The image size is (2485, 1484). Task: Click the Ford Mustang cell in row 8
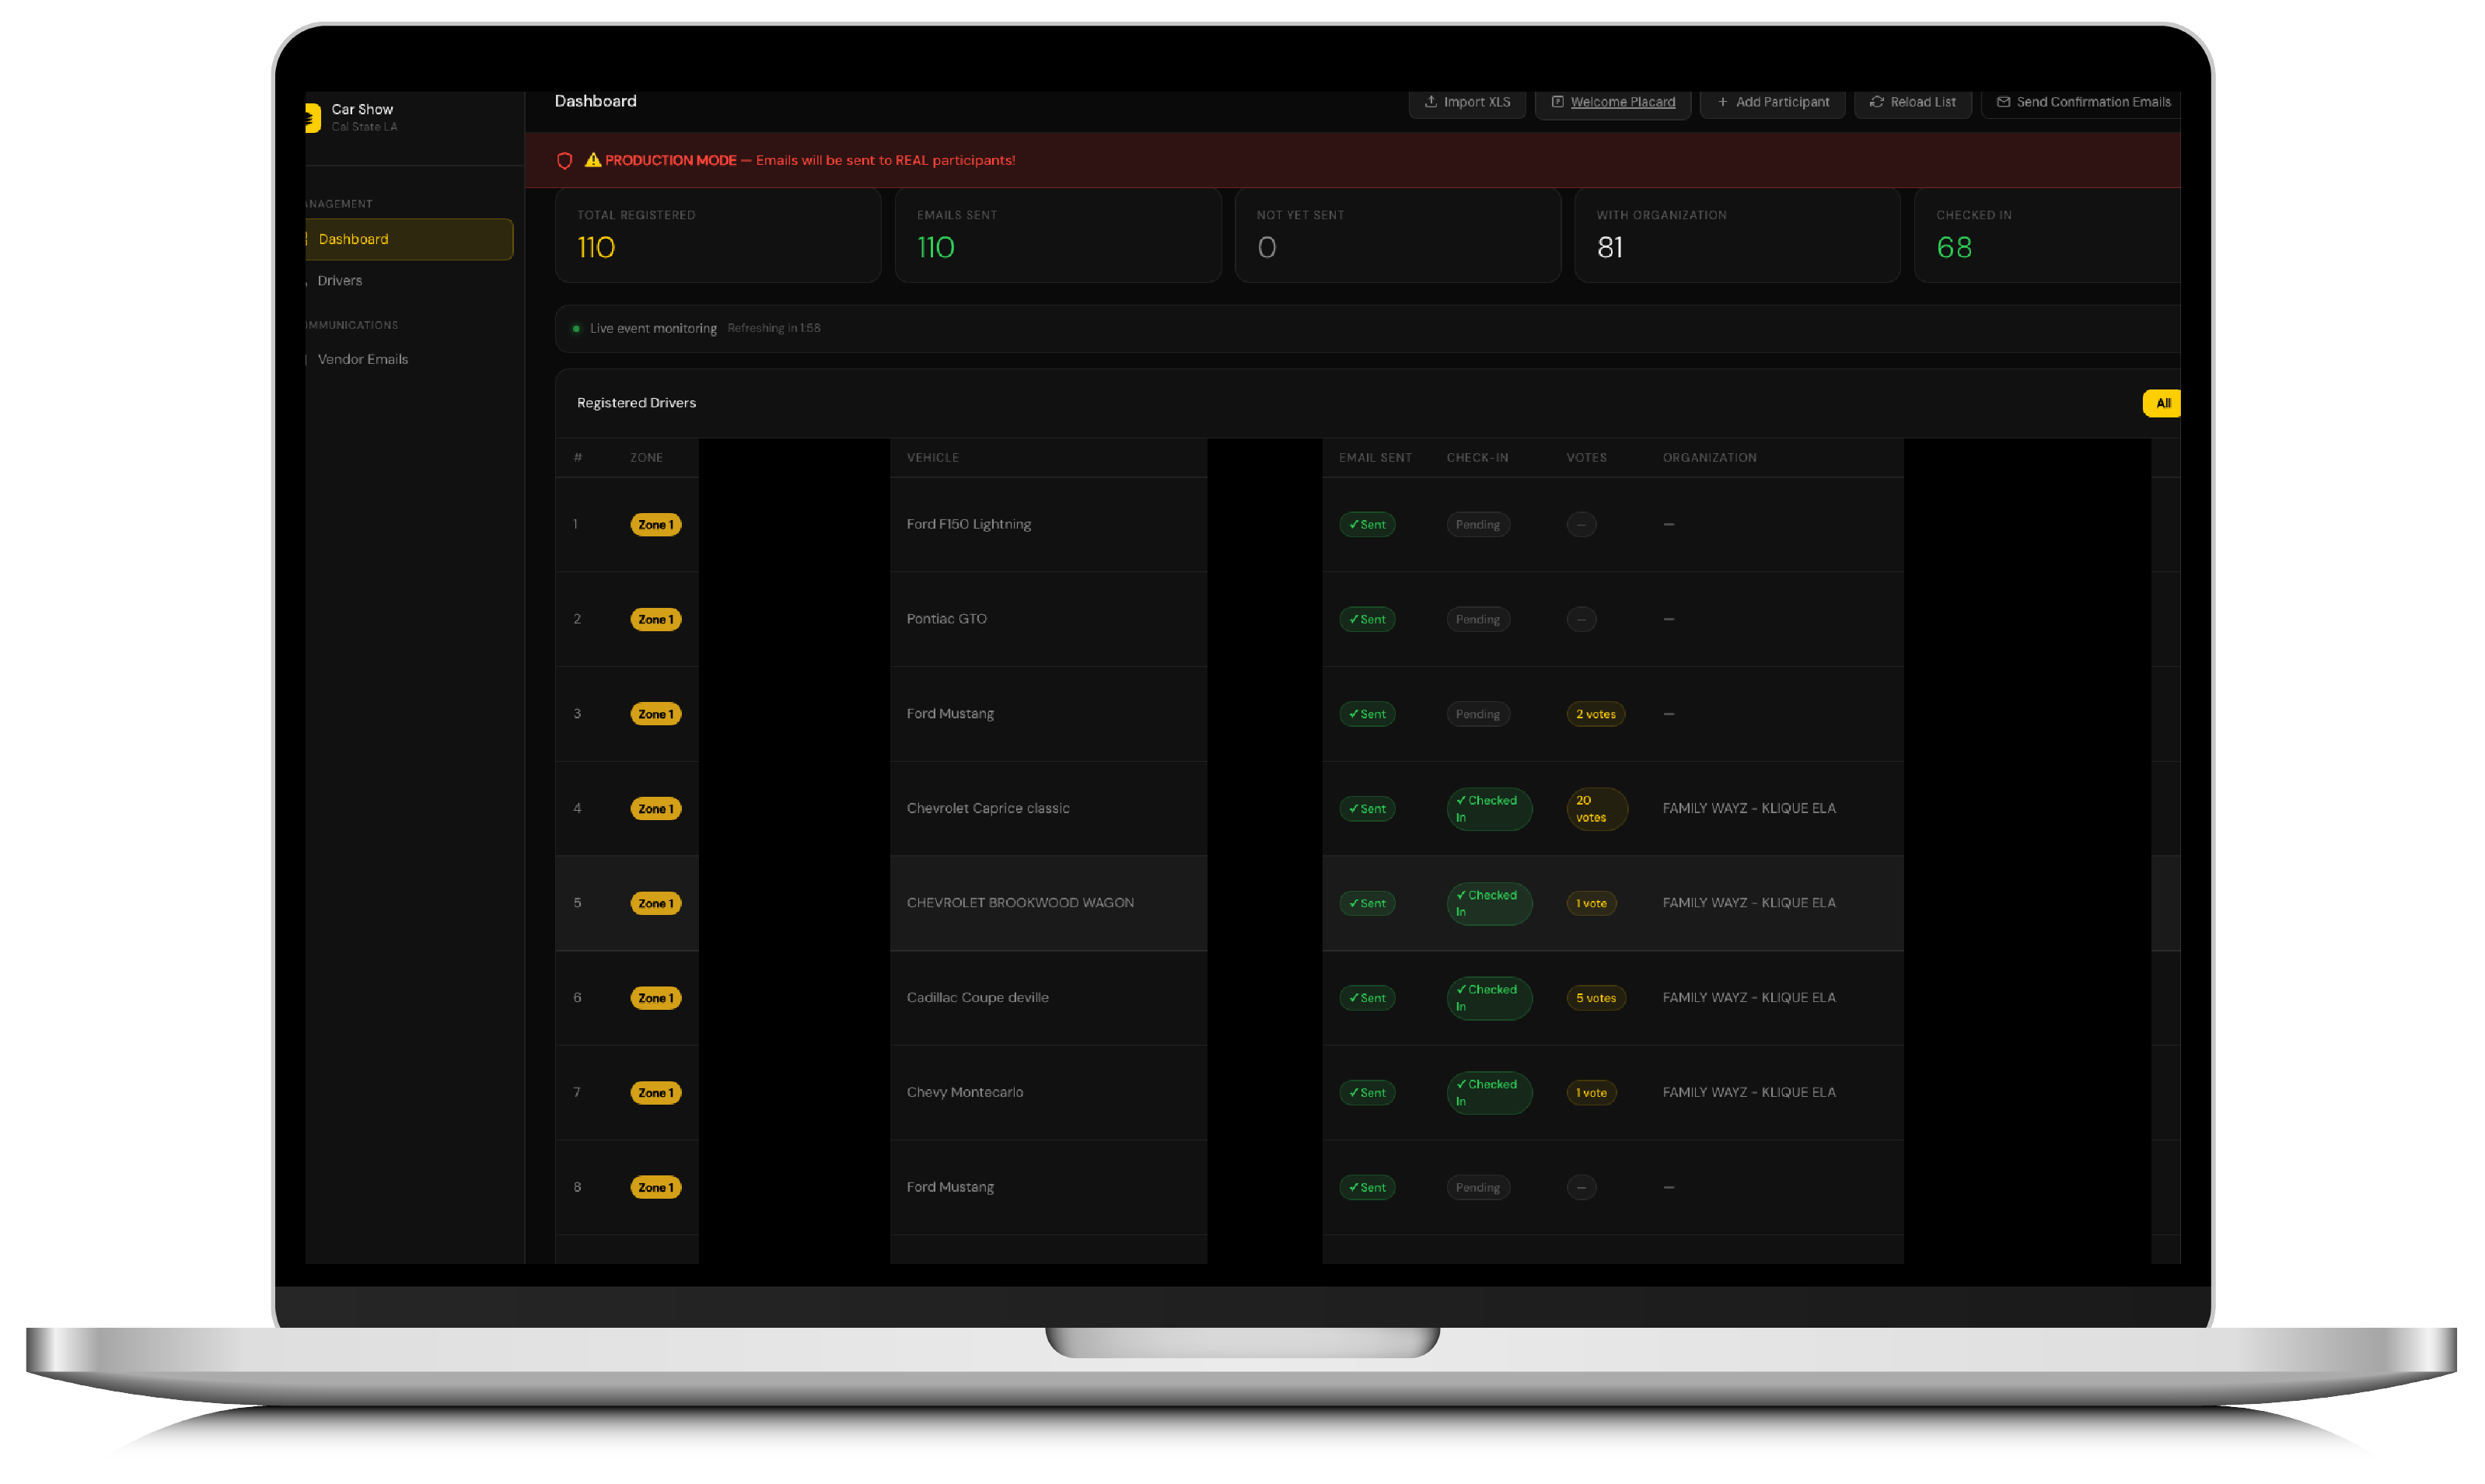(950, 1187)
